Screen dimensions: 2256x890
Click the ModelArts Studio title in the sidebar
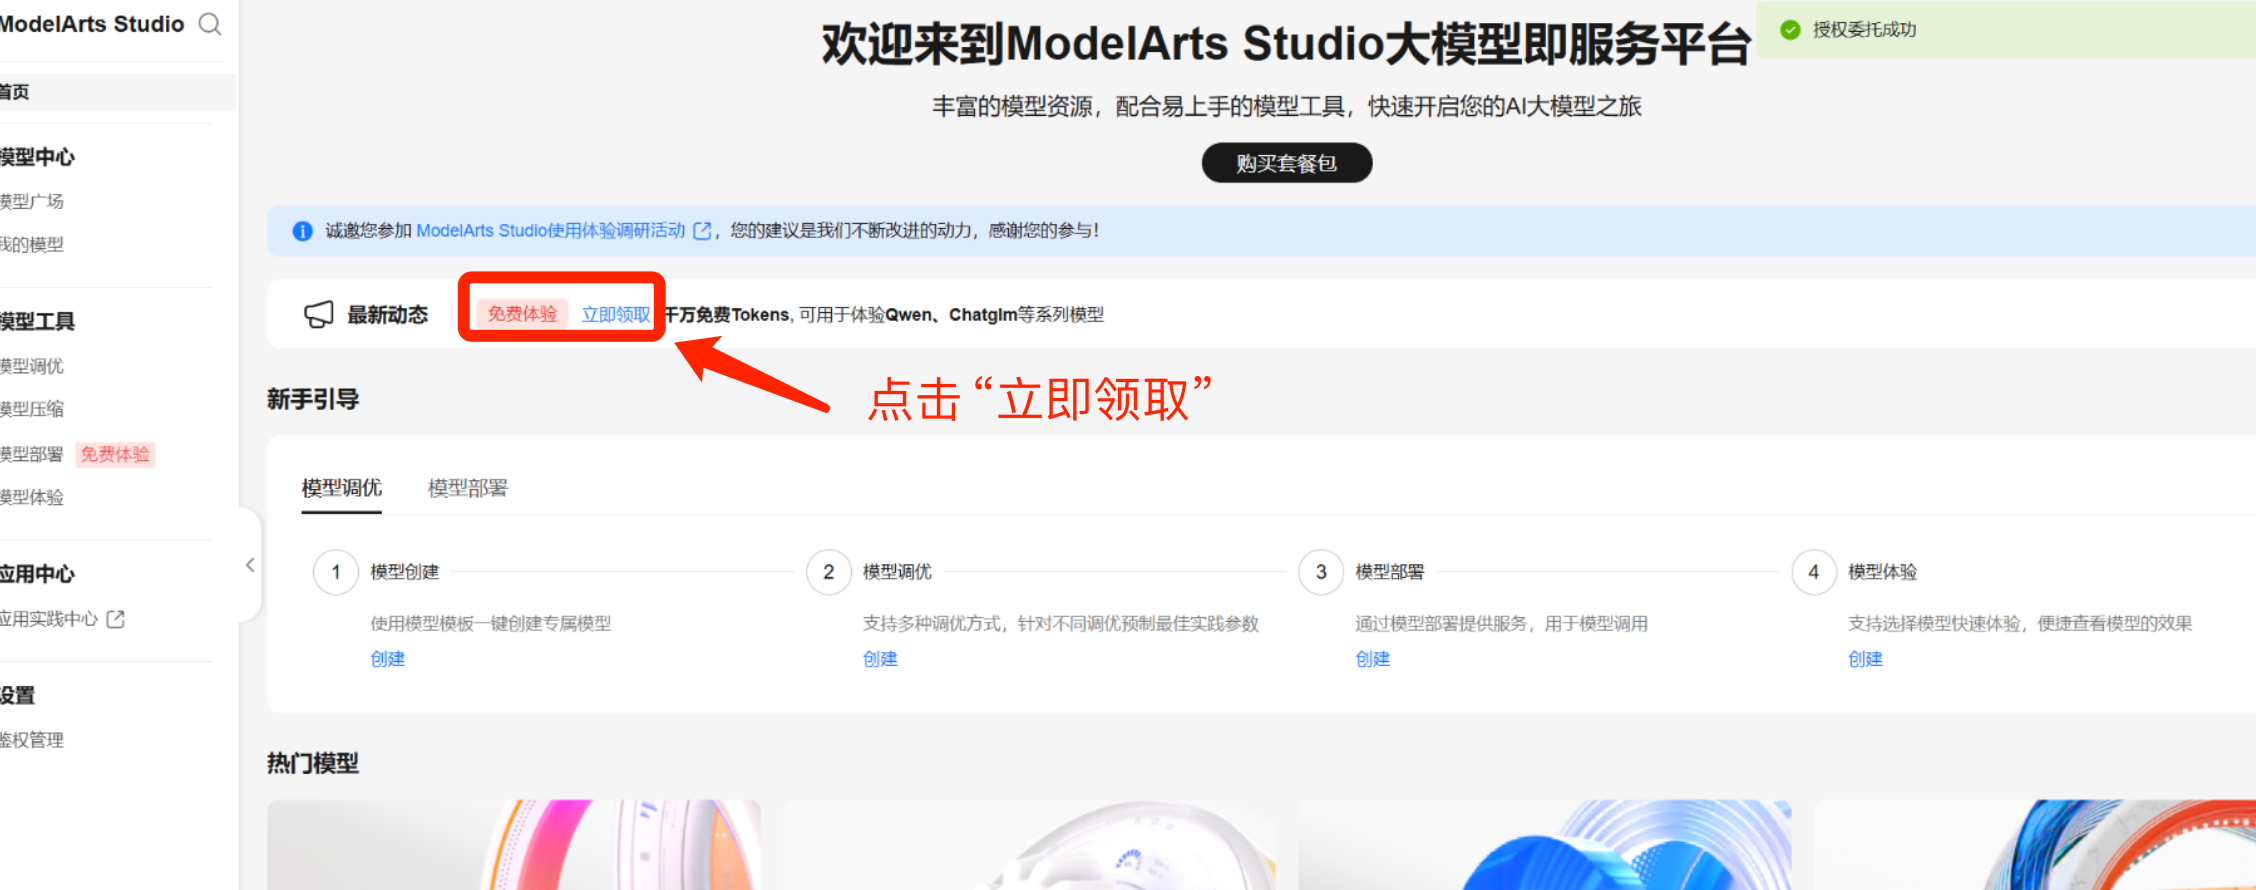tap(92, 24)
